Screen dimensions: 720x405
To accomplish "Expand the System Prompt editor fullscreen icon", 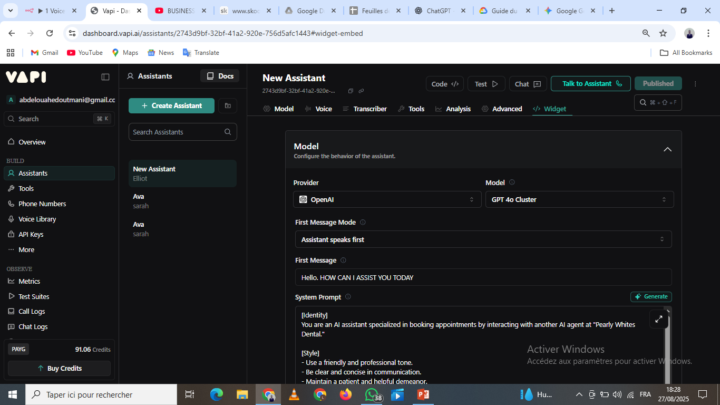I will pyautogui.click(x=658, y=319).
